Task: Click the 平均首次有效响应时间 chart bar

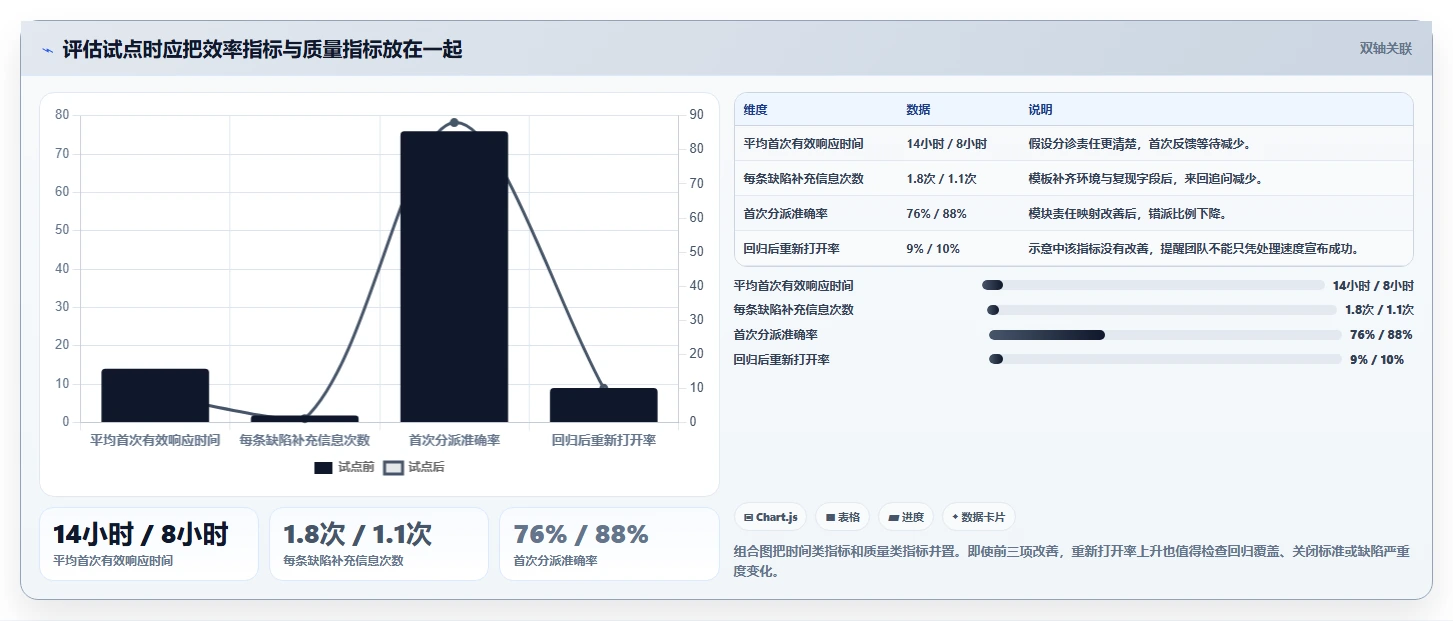Action: click(155, 395)
